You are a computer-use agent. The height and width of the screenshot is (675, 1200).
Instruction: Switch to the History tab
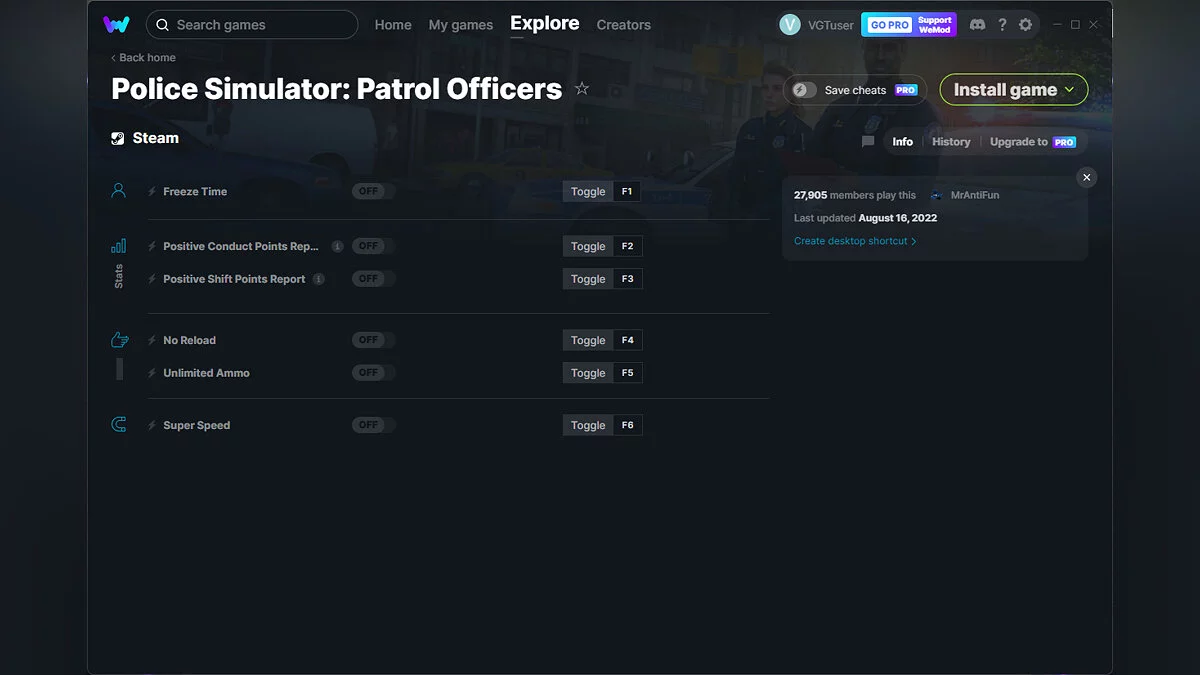[950, 141]
